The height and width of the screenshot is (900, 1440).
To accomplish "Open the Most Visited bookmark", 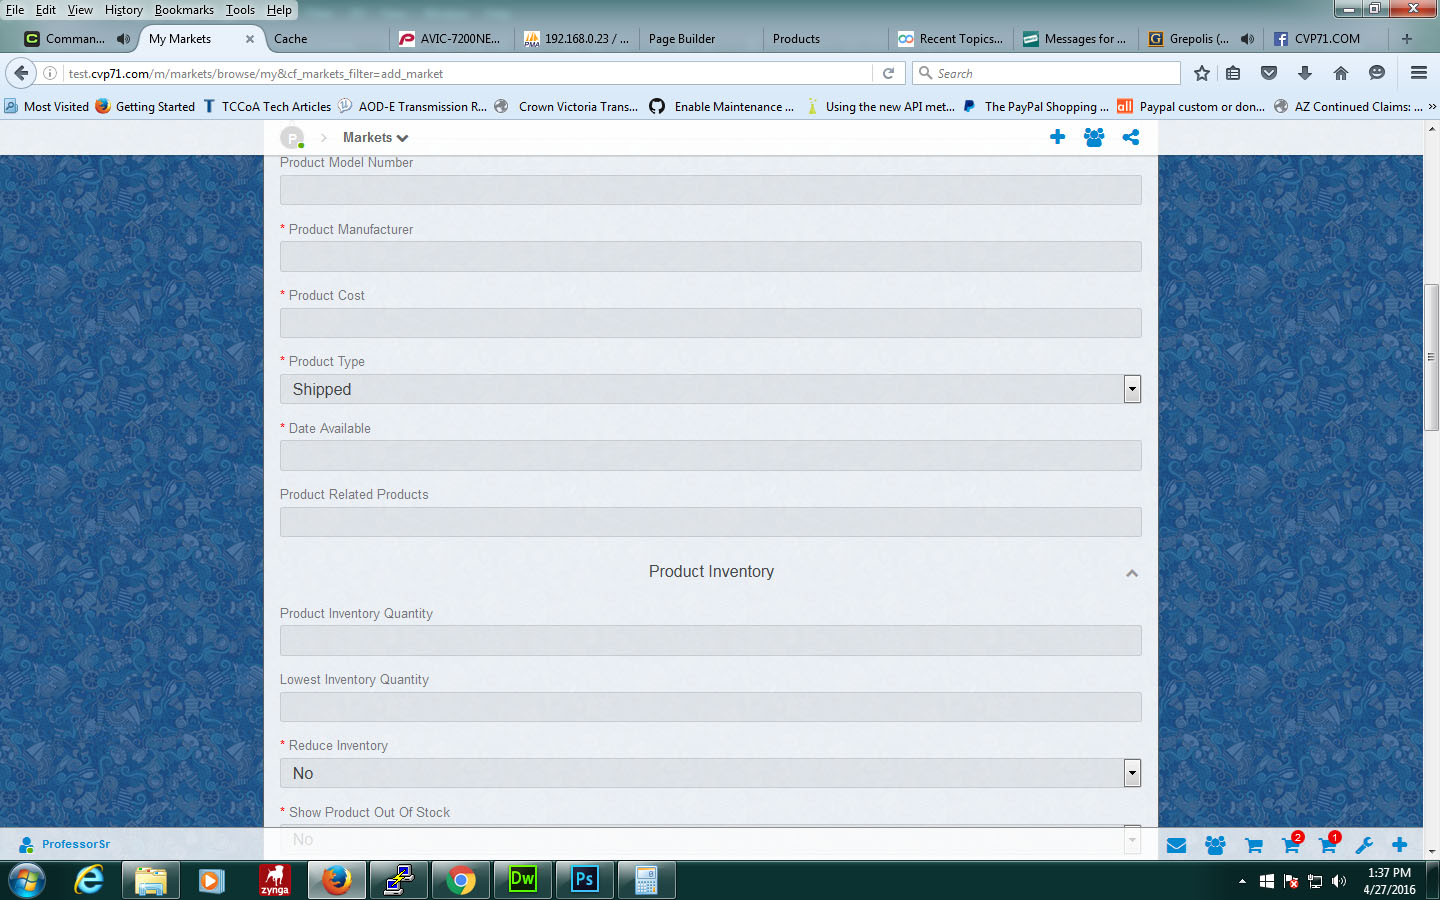I will [x=47, y=106].
